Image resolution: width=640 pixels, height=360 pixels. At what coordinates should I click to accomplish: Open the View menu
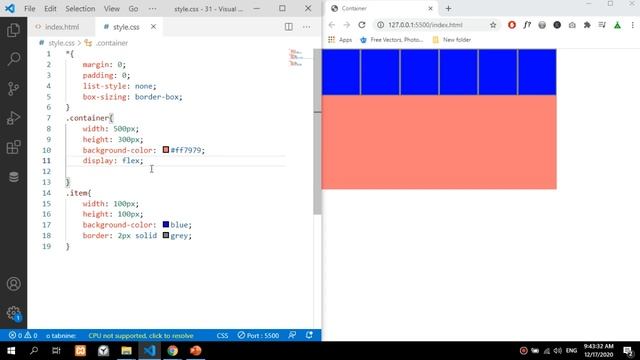(111, 9)
